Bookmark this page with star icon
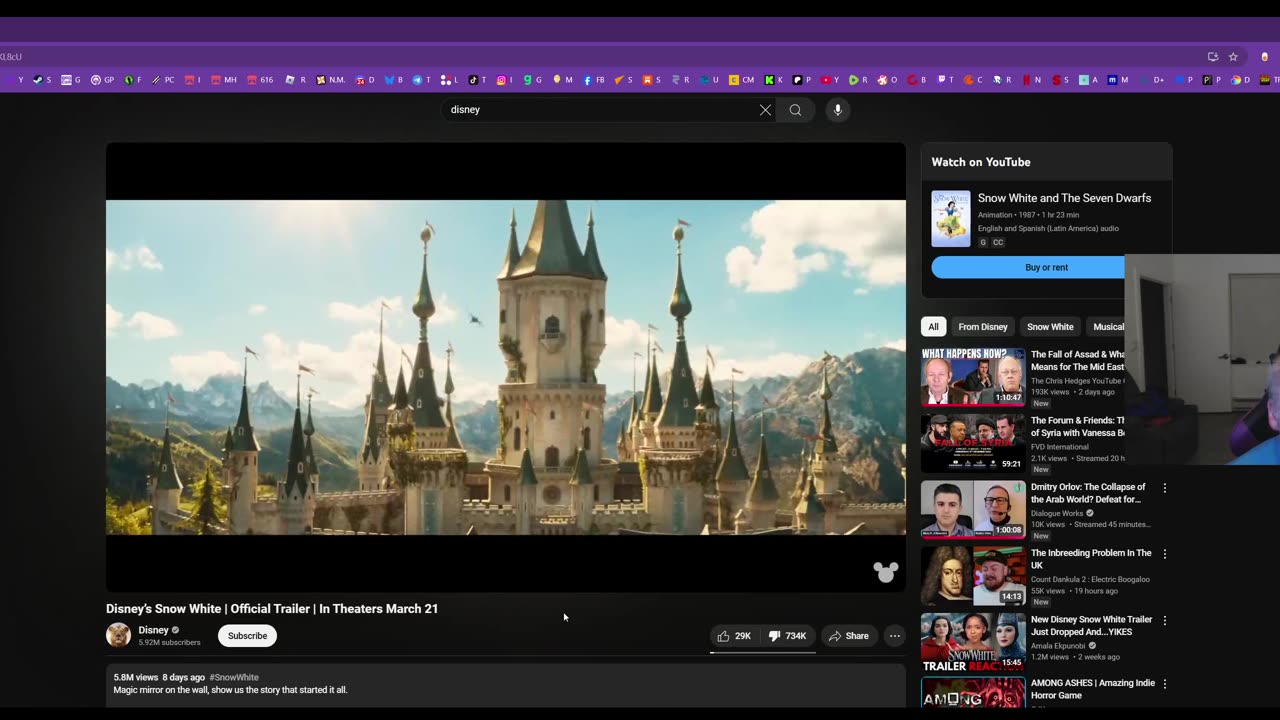 click(1233, 57)
